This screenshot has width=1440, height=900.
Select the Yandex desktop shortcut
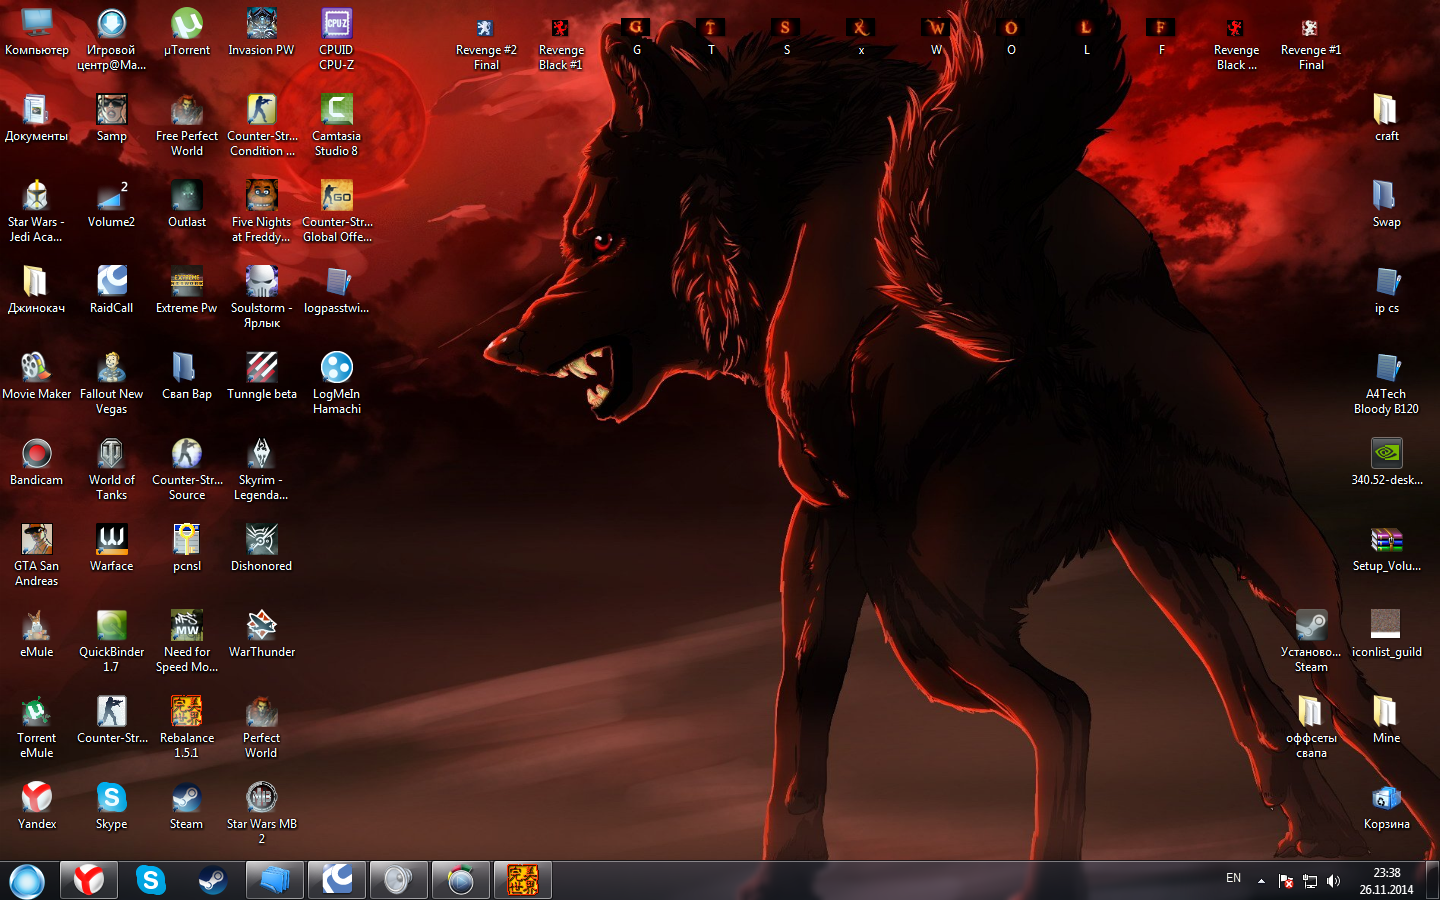(36, 807)
